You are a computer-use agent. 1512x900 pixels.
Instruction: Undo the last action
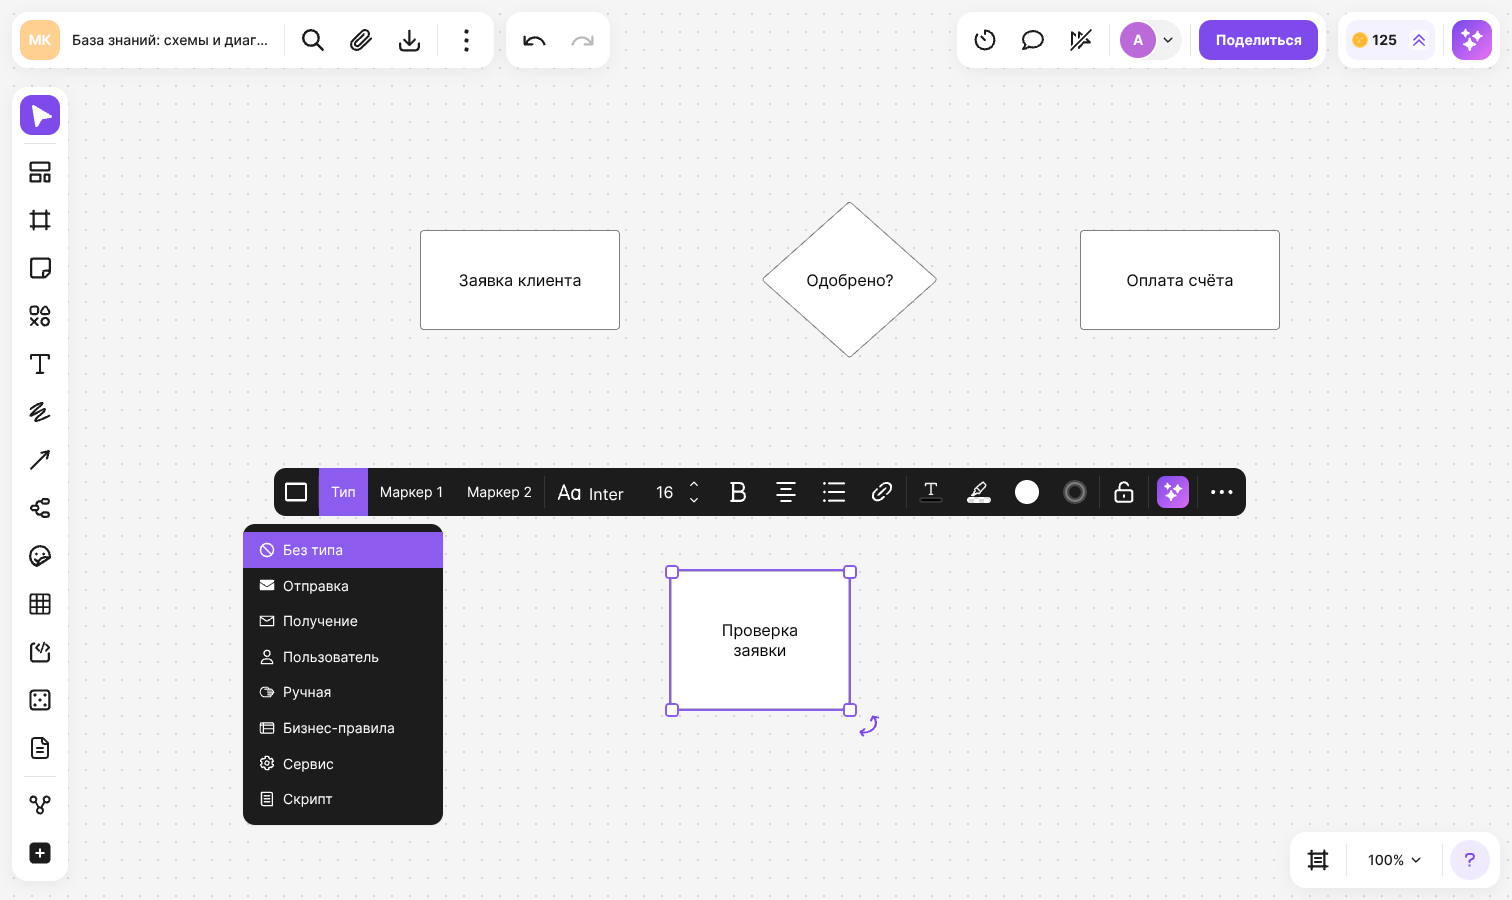pyautogui.click(x=534, y=40)
